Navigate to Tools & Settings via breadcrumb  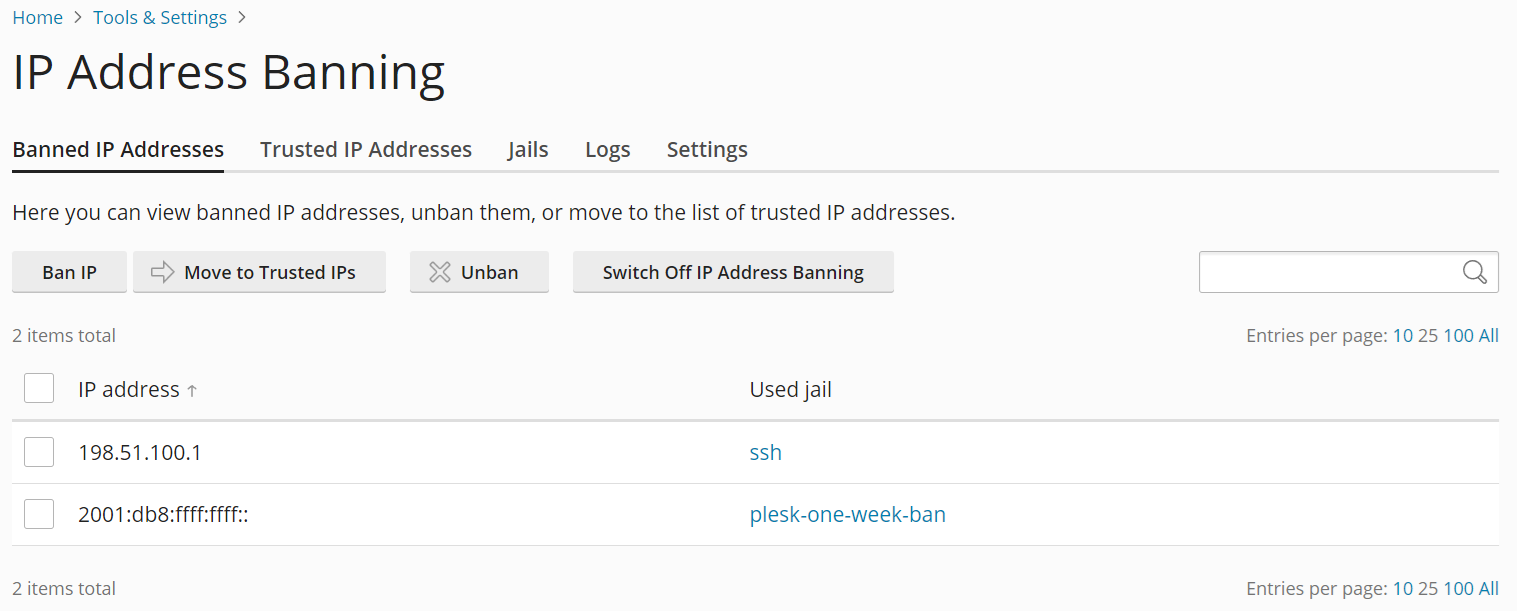(159, 17)
